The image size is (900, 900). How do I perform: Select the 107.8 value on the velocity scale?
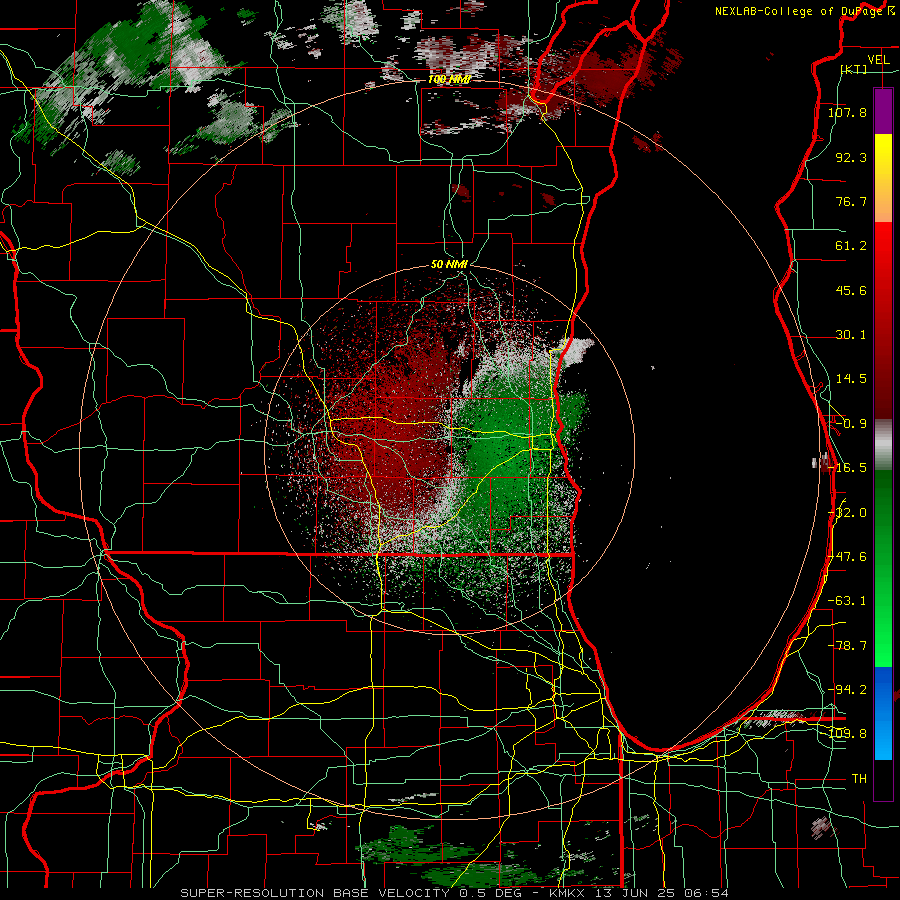point(847,112)
